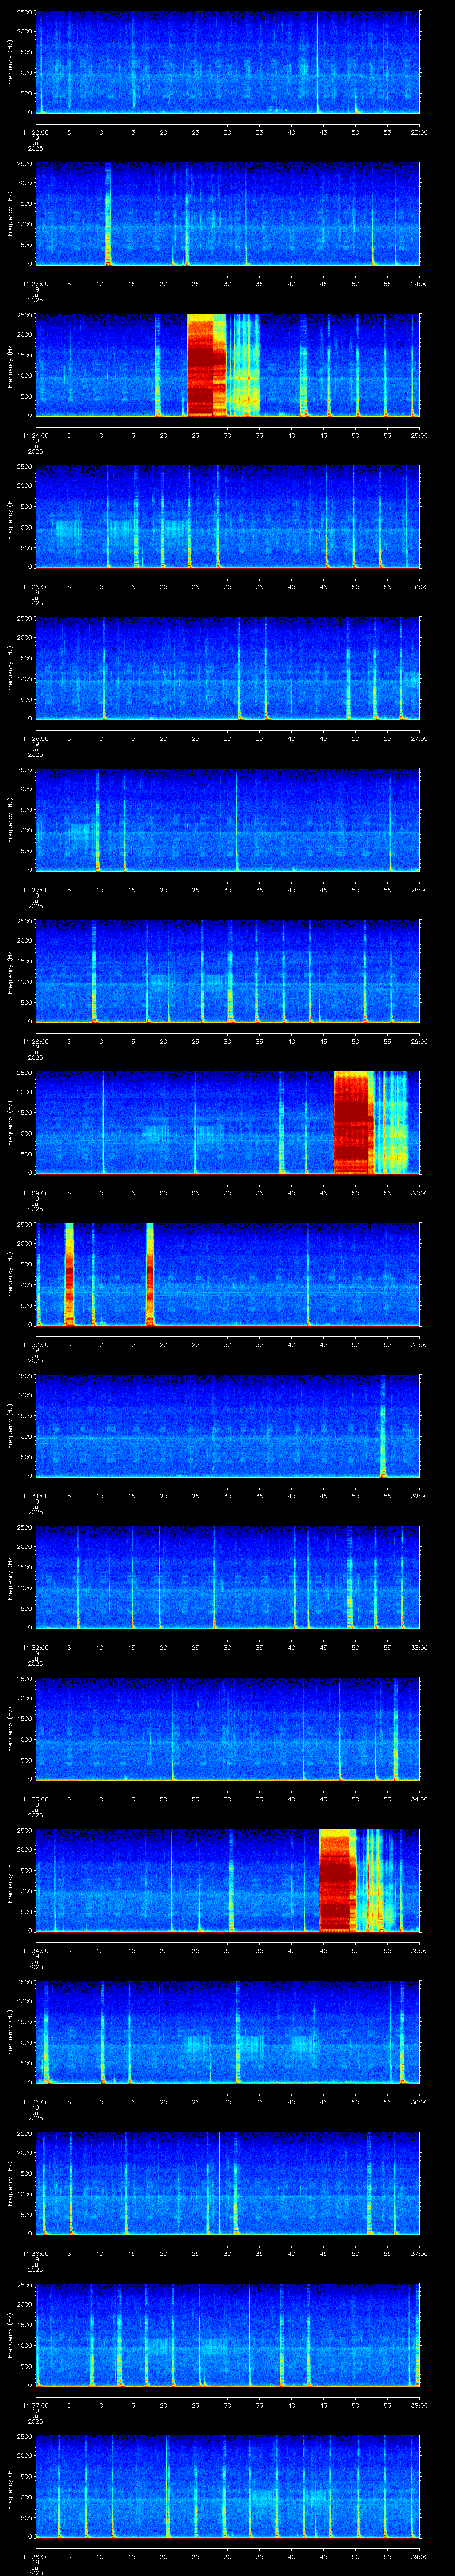Click the "11:37:00" start time label

(35, 2405)
